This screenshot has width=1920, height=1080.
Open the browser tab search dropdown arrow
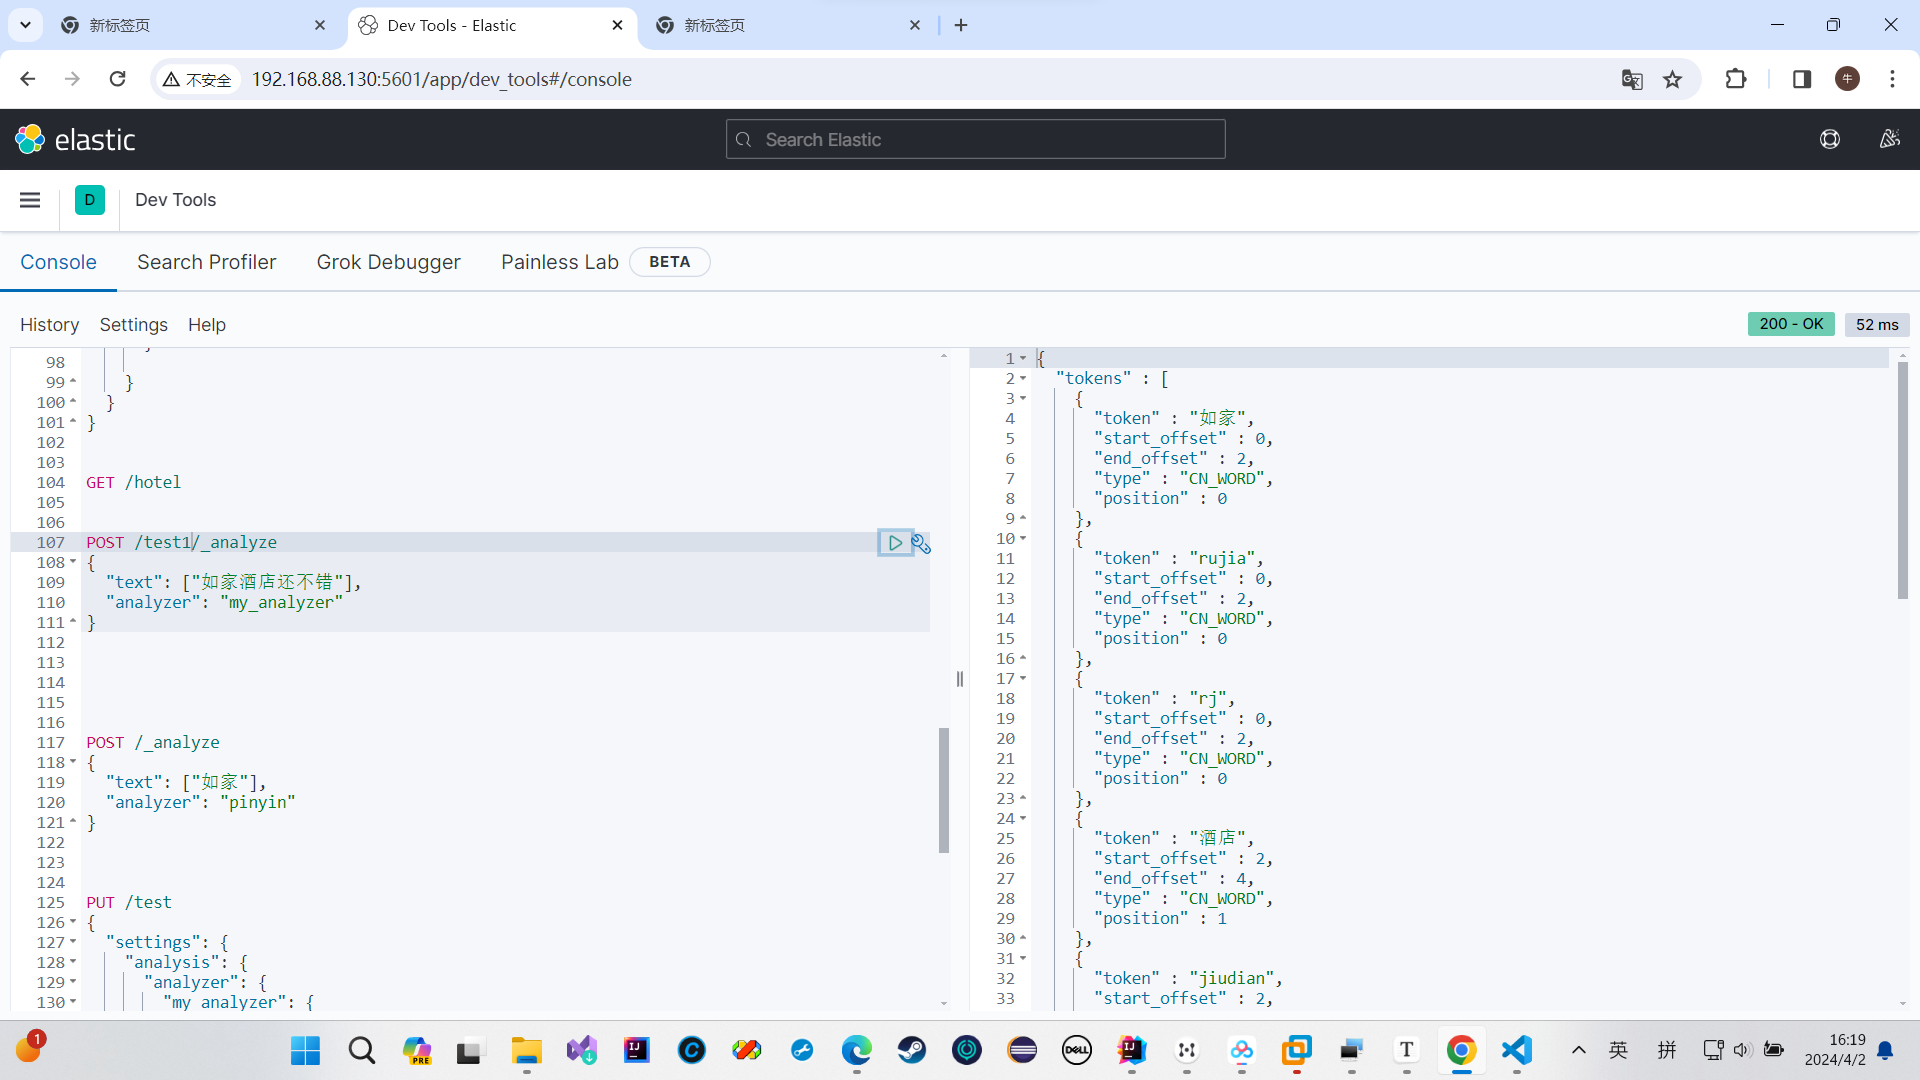pyautogui.click(x=25, y=25)
